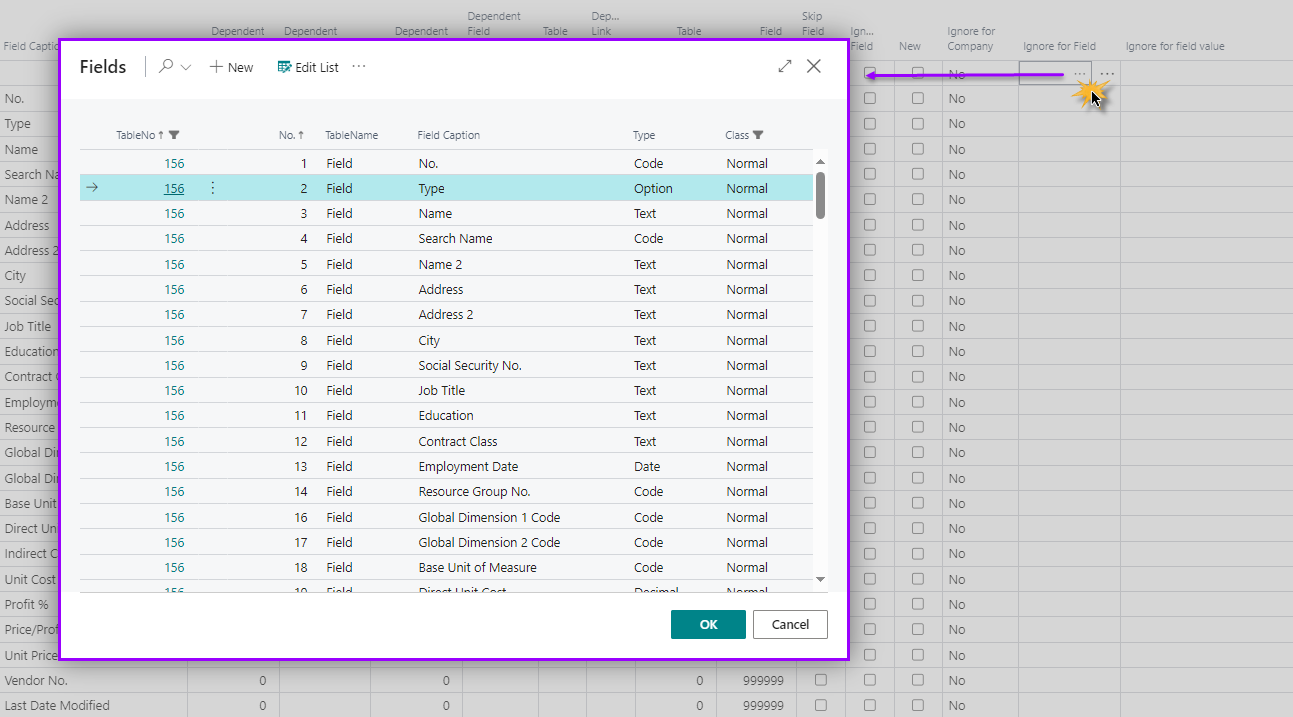This screenshot has width=1293, height=717.
Task: Click the 'Date' type cell for Employment Date
Action: coord(647,466)
